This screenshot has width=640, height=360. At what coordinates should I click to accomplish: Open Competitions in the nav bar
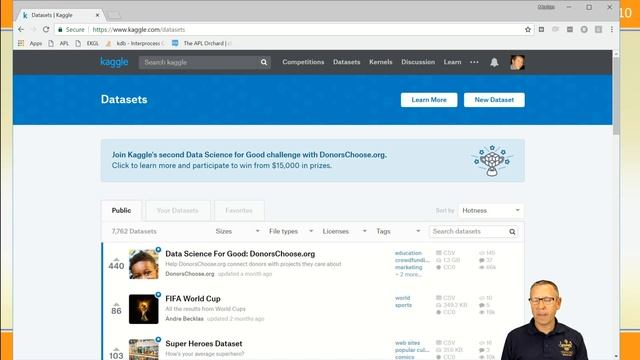tap(303, 62)
